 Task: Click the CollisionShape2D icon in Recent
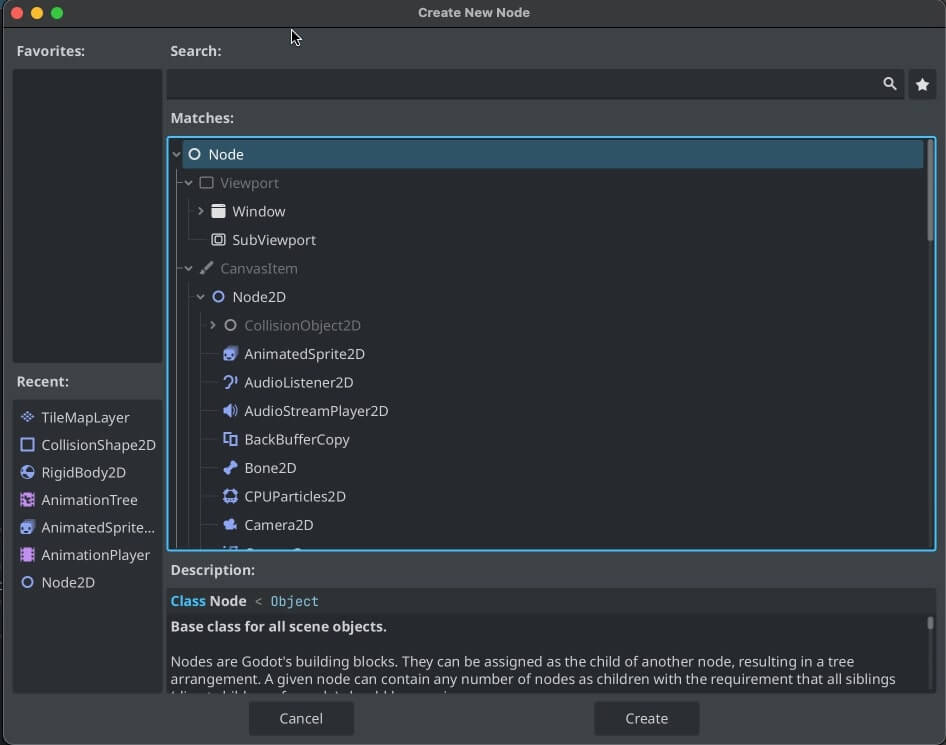27,445
